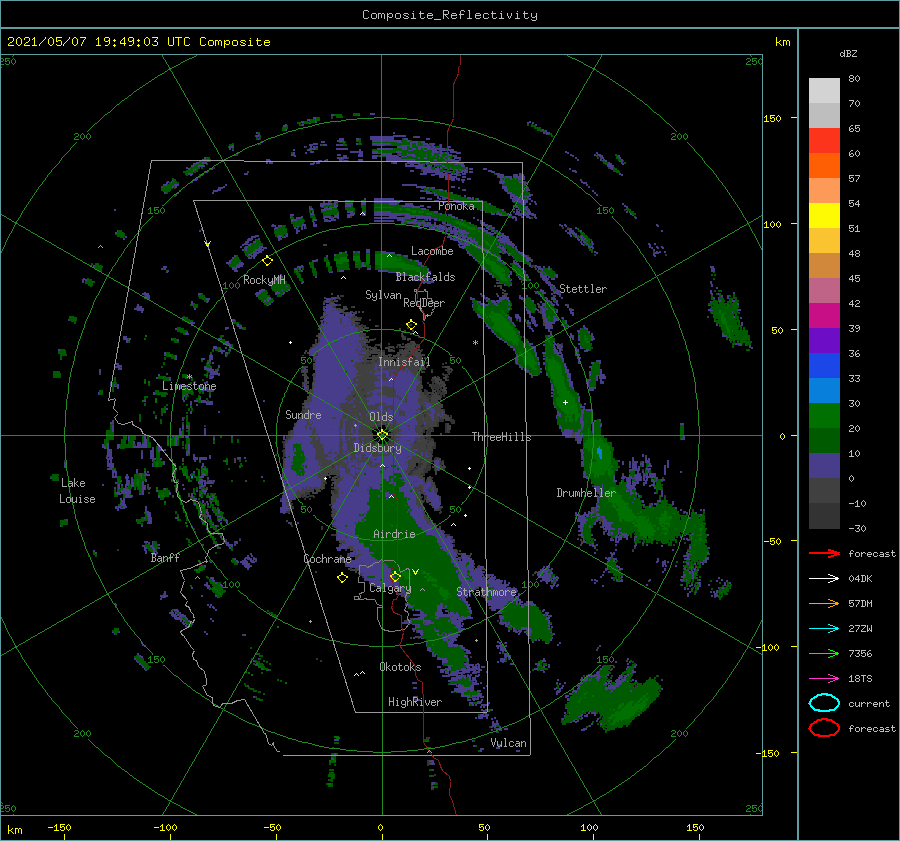
Task: Click the green 7356 arrow legend icon
Action: coord(824,653)
